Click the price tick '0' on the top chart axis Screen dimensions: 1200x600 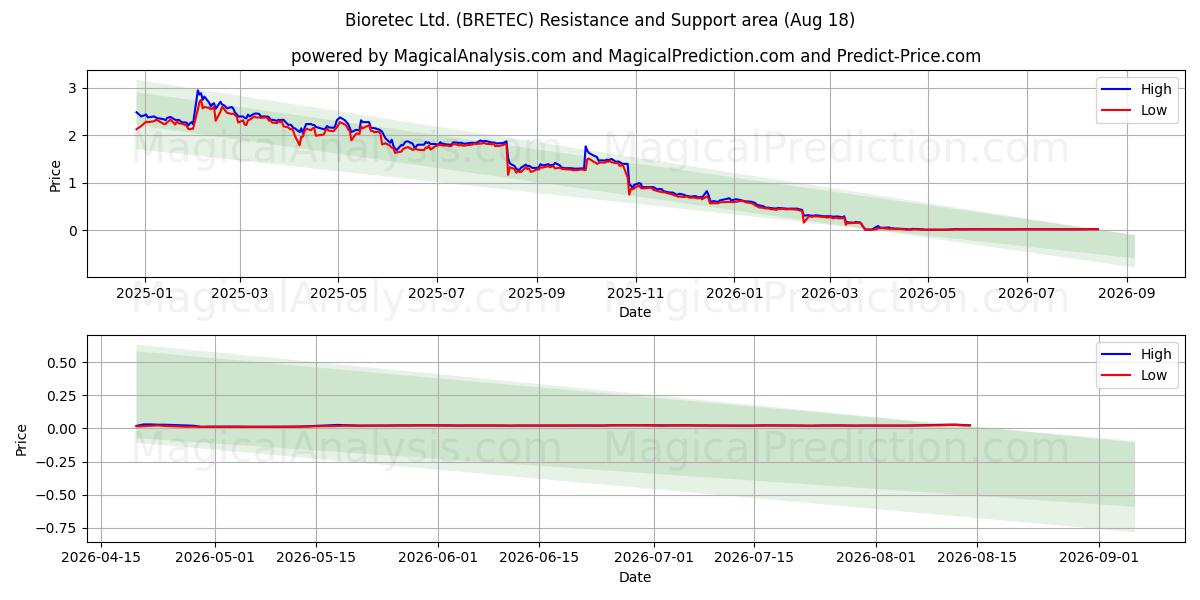73,230
